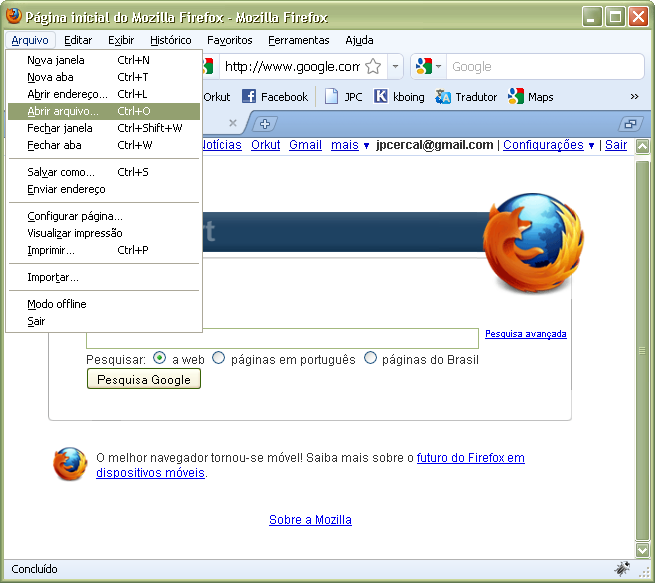The image size is (655, 583).
Task: Open 'futuro do Firefox em' link
Action: coord(470,458)
